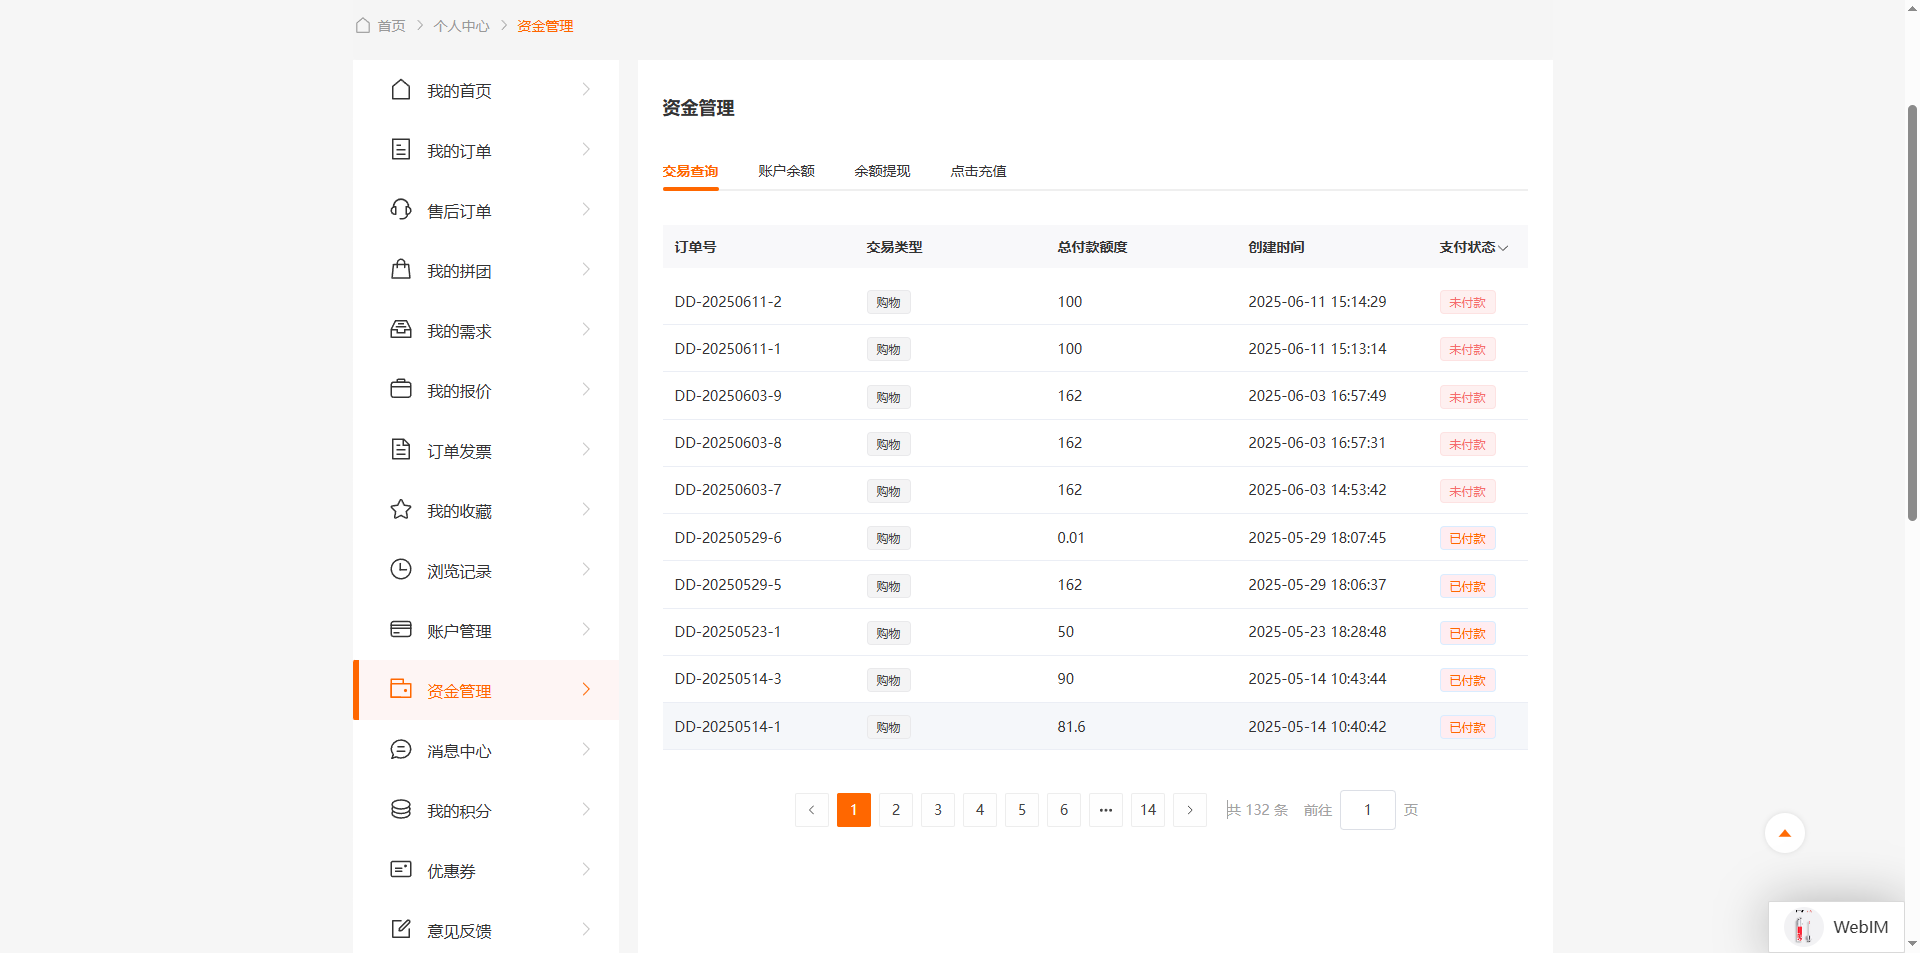1920x953 pixels.
Task: Click the next page arrow
Action: (x=1190, y=810)
